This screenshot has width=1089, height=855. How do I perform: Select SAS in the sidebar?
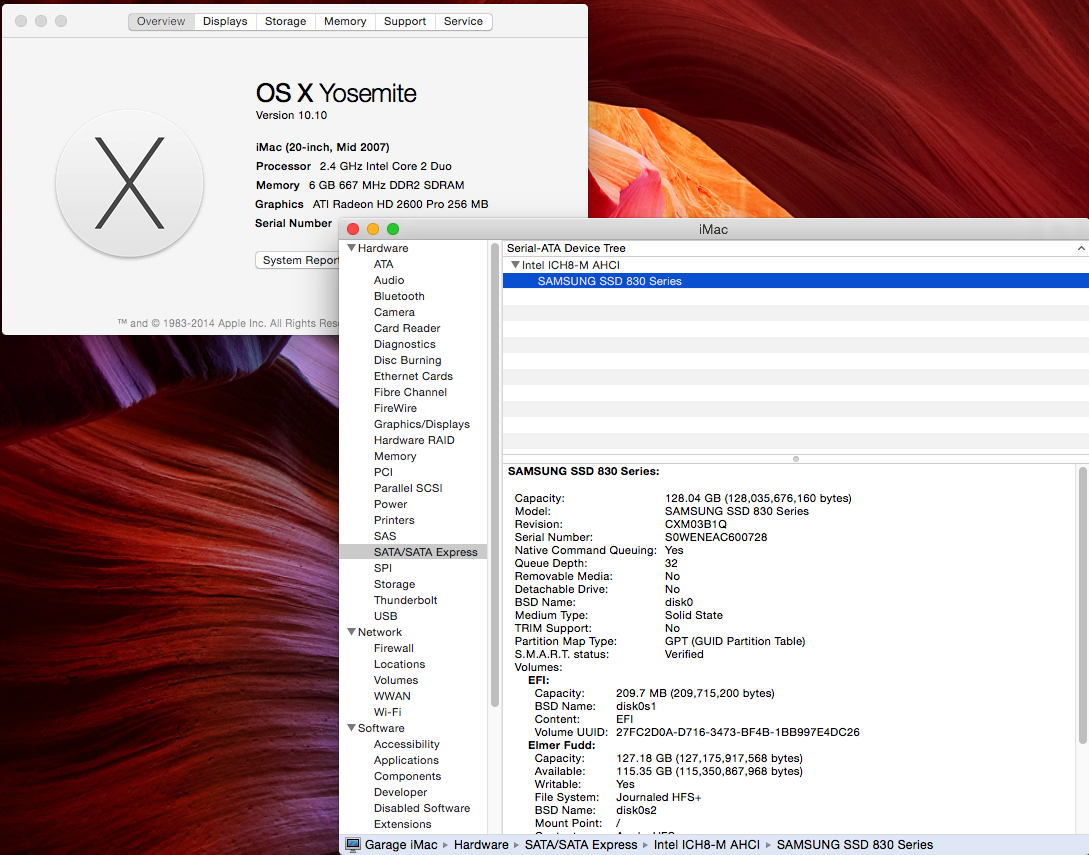[385, 536]
